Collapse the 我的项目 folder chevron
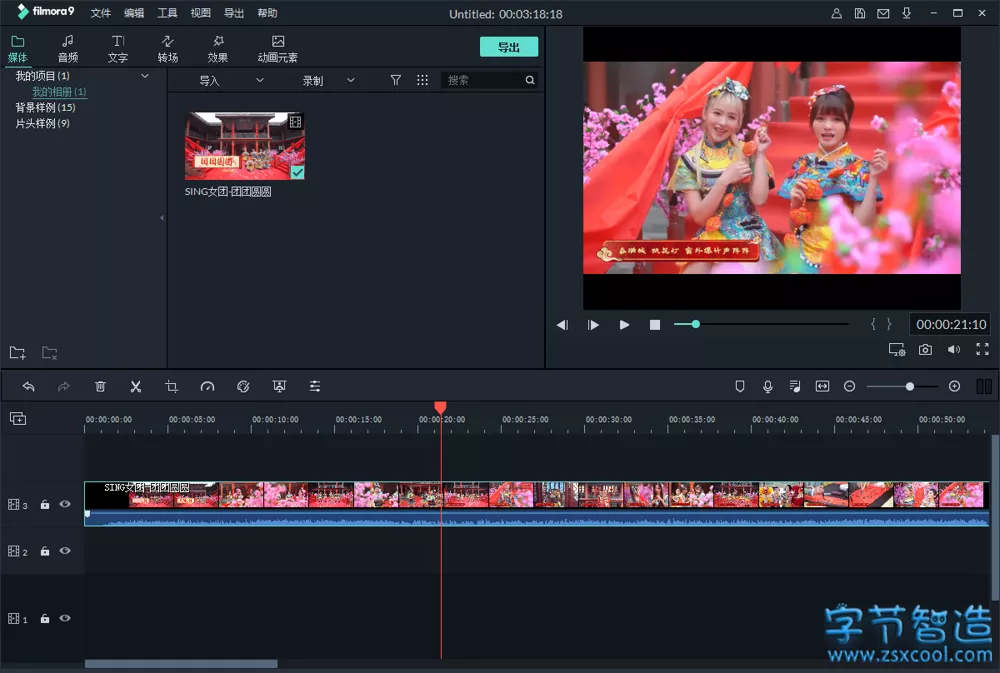Viewport: 1000px width, 673px height. pyautogui.click(x=145, y=76)
